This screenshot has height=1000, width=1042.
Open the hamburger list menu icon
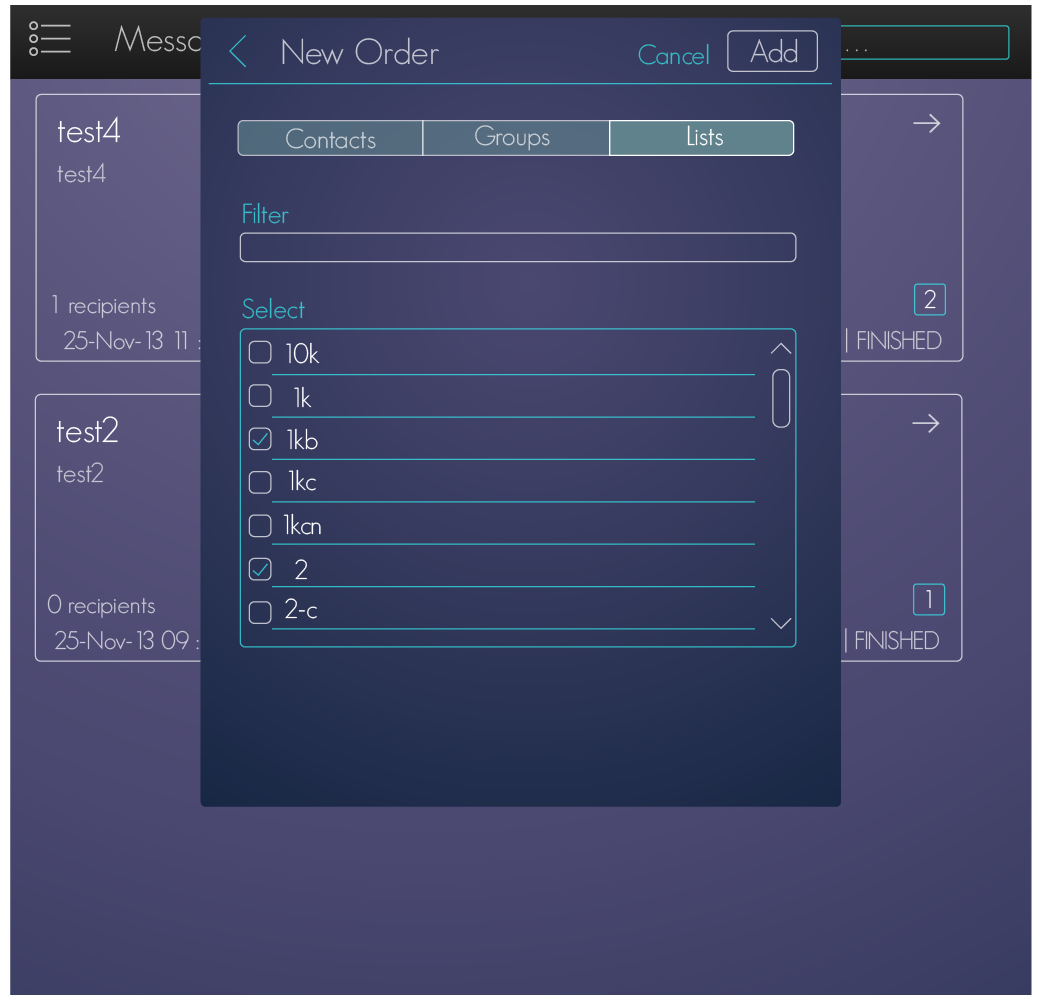click(x=49, y=39)
